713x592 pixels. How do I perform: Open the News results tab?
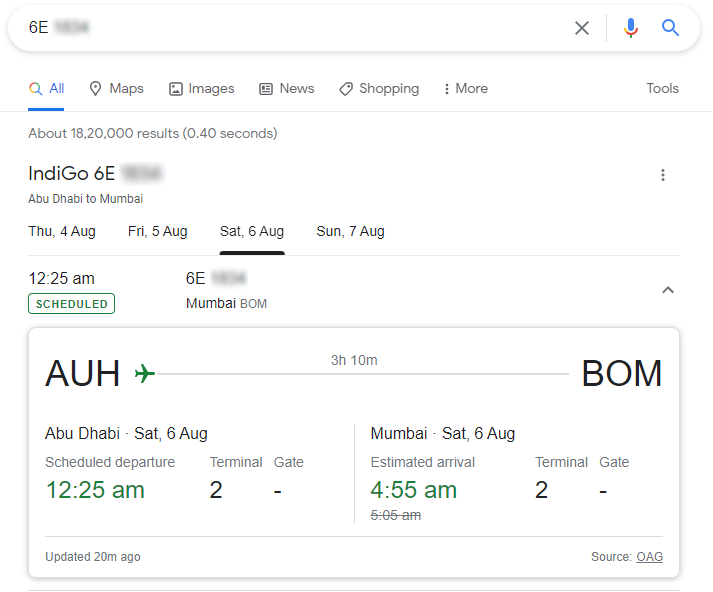[x=286, y=89]
